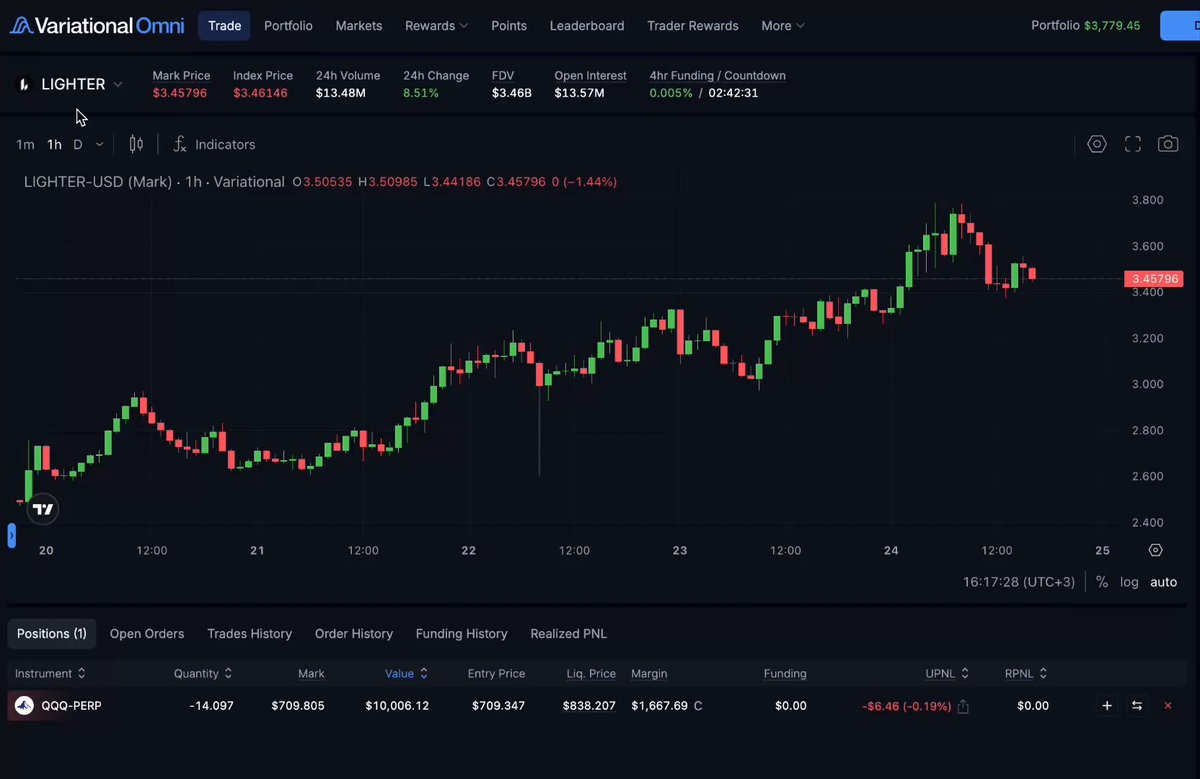Expand timeframe options chevron

(x=99, y=144)
